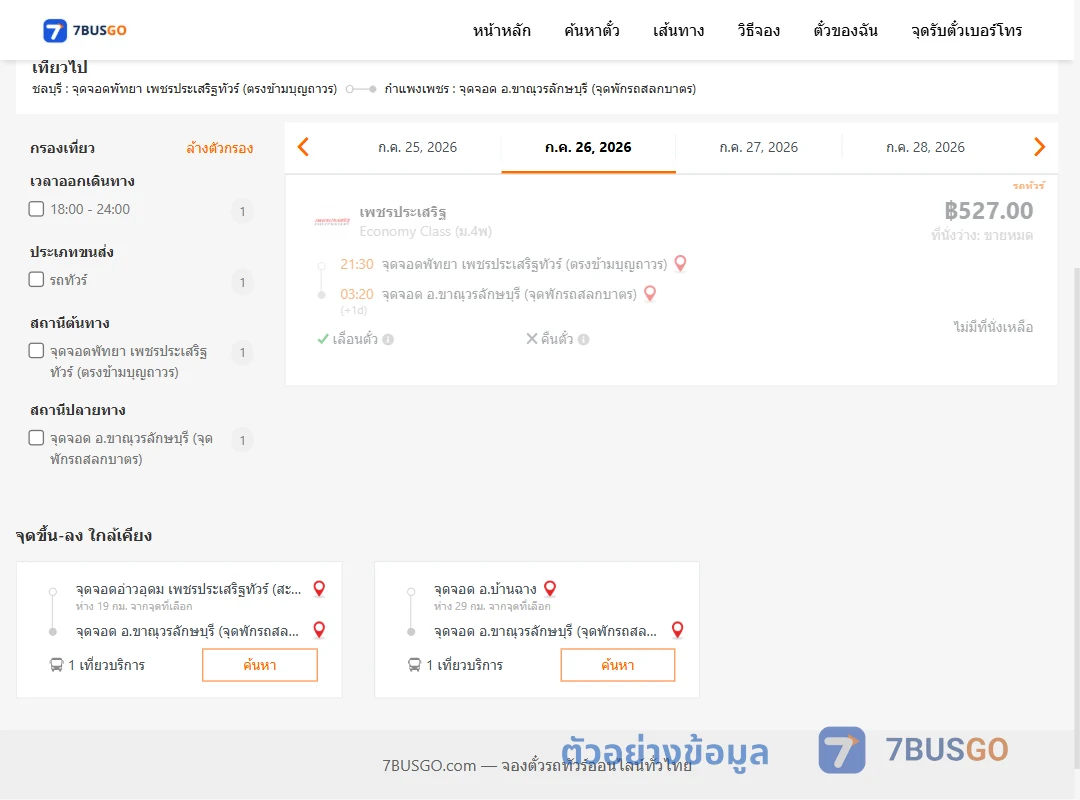Click the footer 7BUSGO logo
Image resolution: width=1080 pixels, height=800 pixels.
point(913,750)
